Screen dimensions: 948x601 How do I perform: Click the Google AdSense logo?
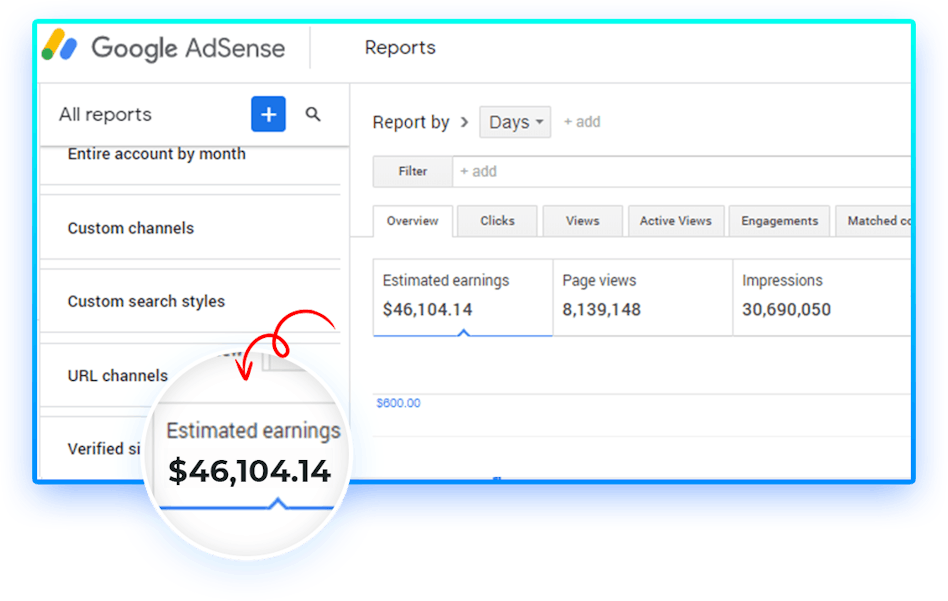(165, 48)
